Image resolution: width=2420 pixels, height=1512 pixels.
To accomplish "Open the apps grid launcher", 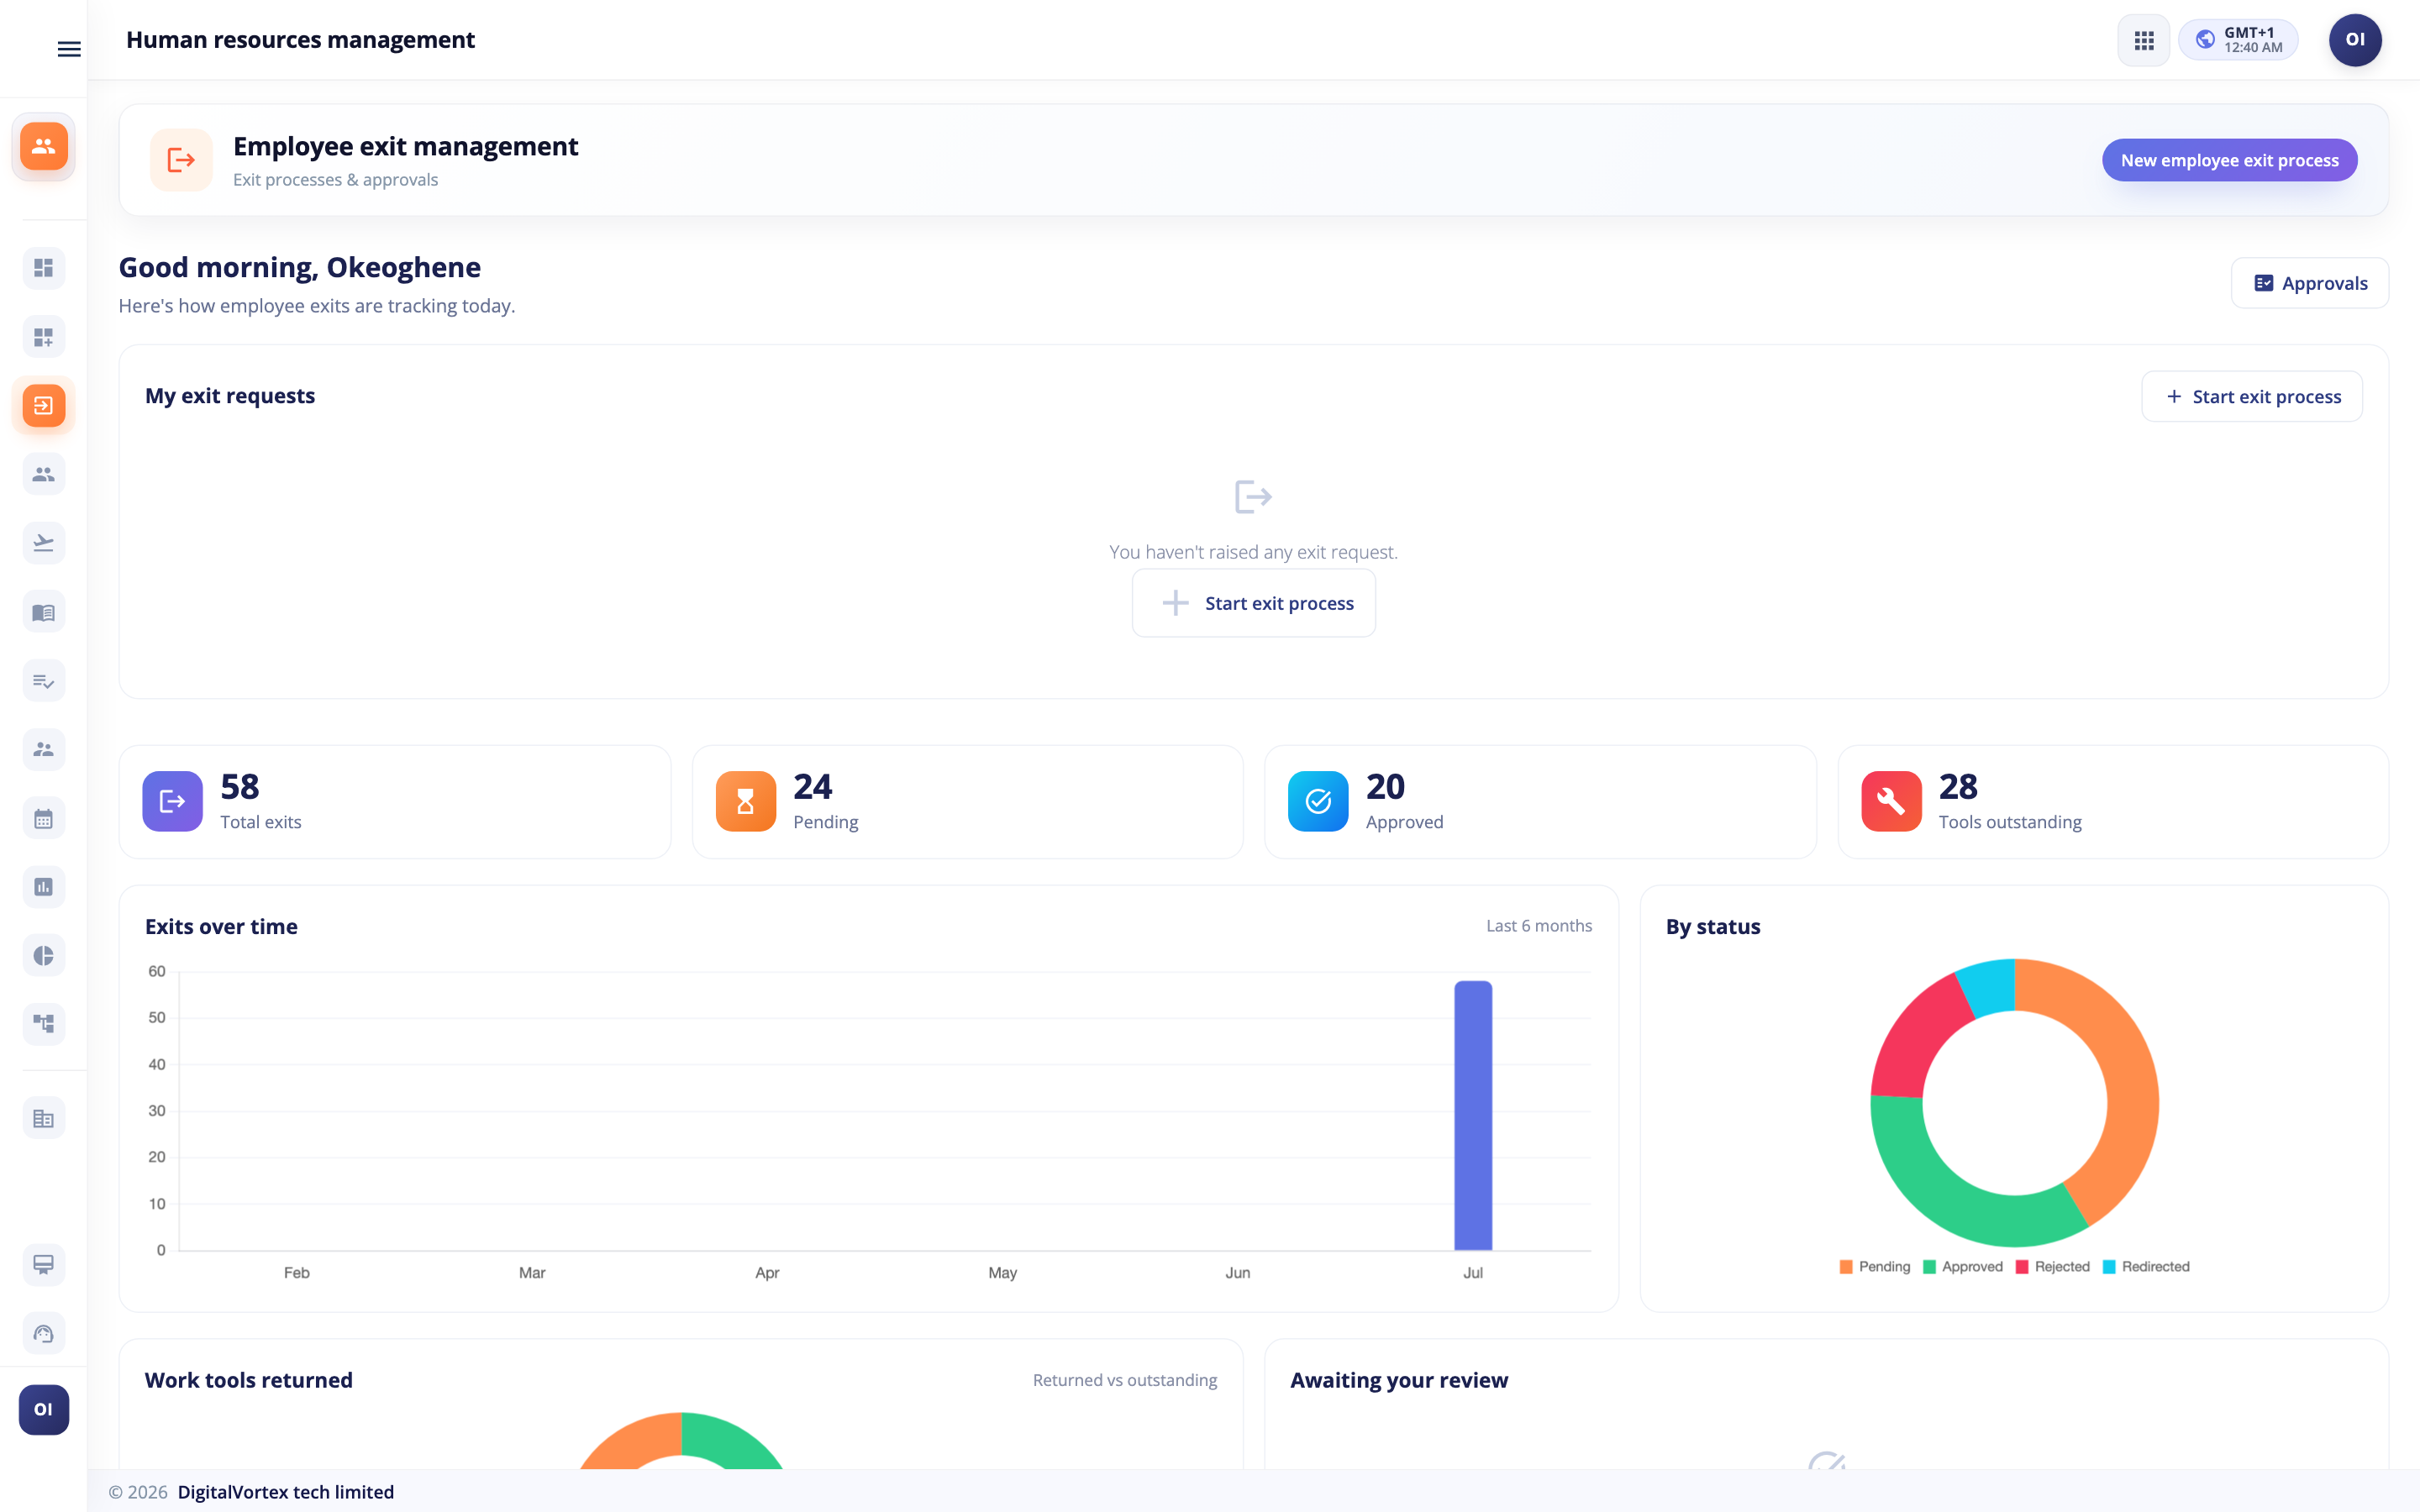I will (x=2143, y=40).
